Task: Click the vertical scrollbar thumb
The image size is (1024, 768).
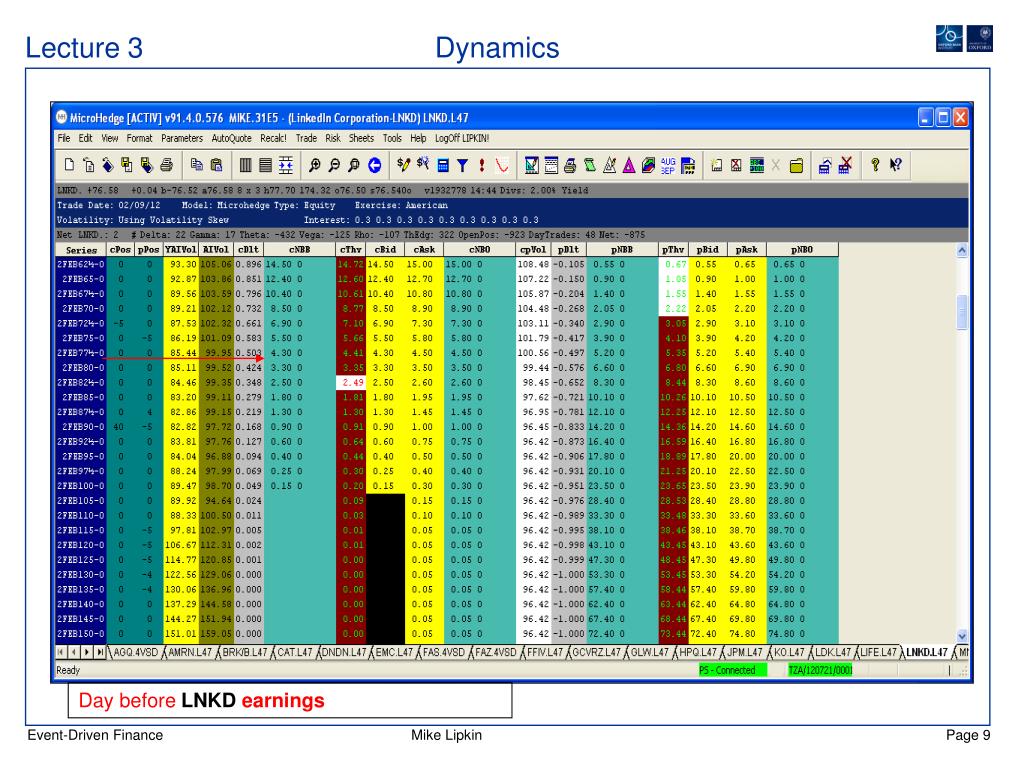Action: (x=961, y=312)
